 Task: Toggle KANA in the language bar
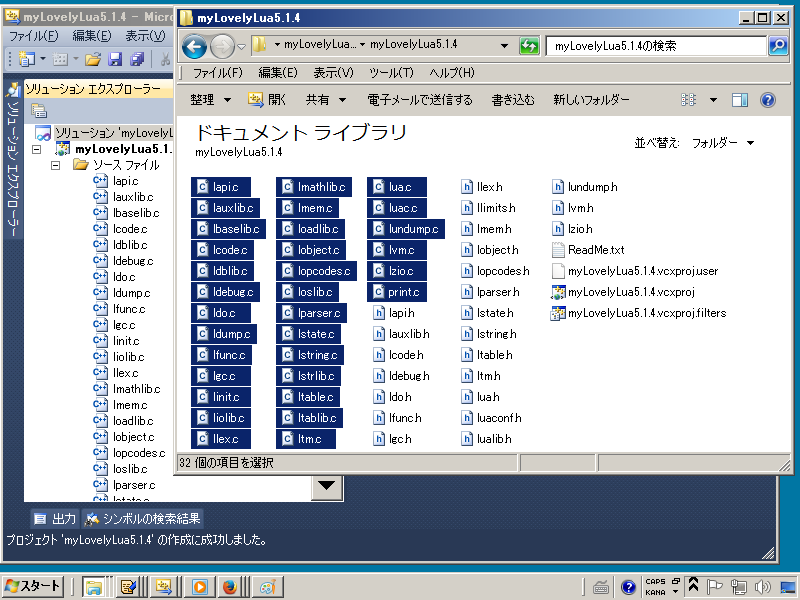click(x=655, y=592)
